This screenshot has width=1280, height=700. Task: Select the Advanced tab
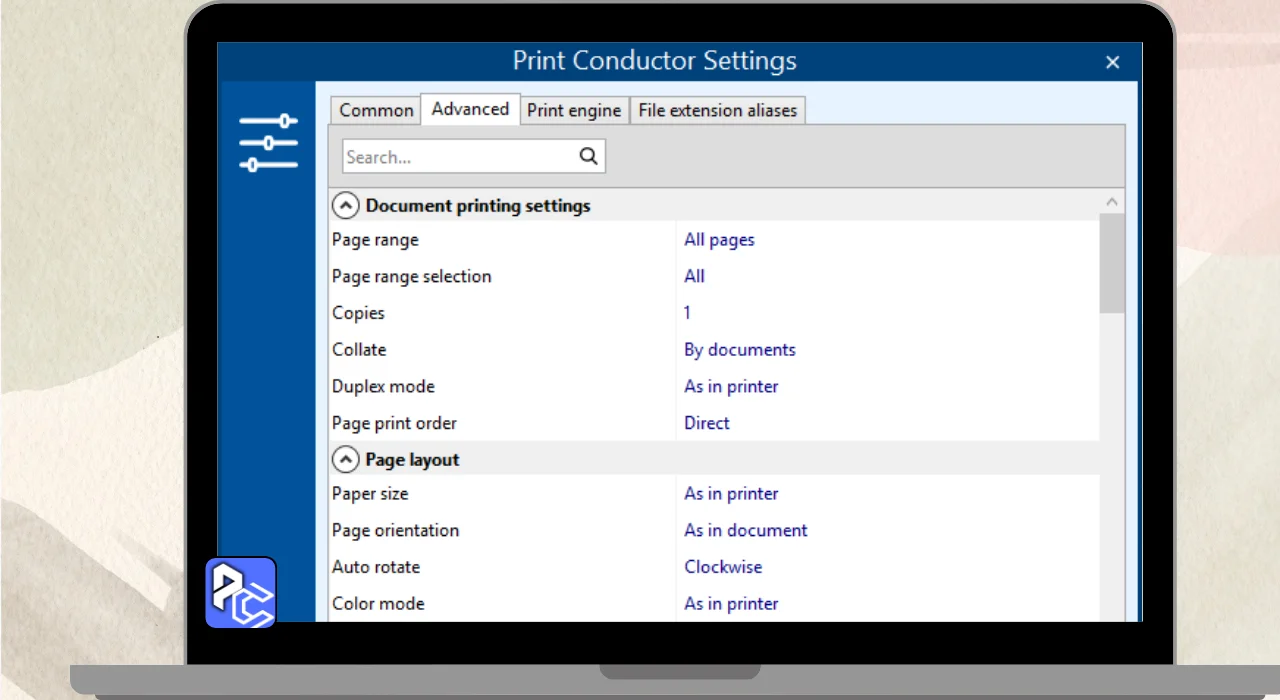click(470, 109)
